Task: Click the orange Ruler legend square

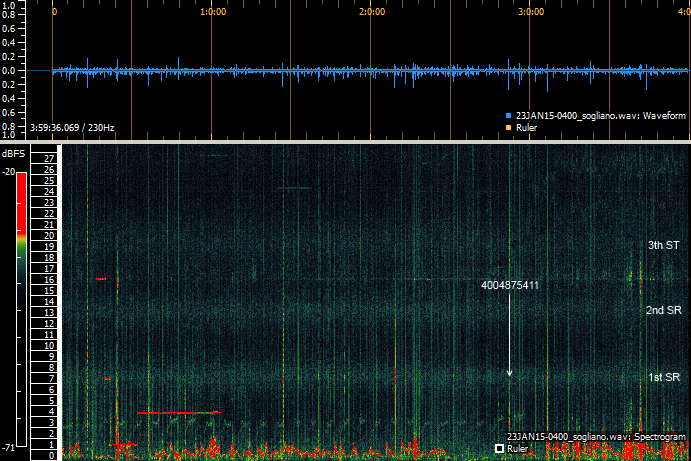Action: [509, 127]
